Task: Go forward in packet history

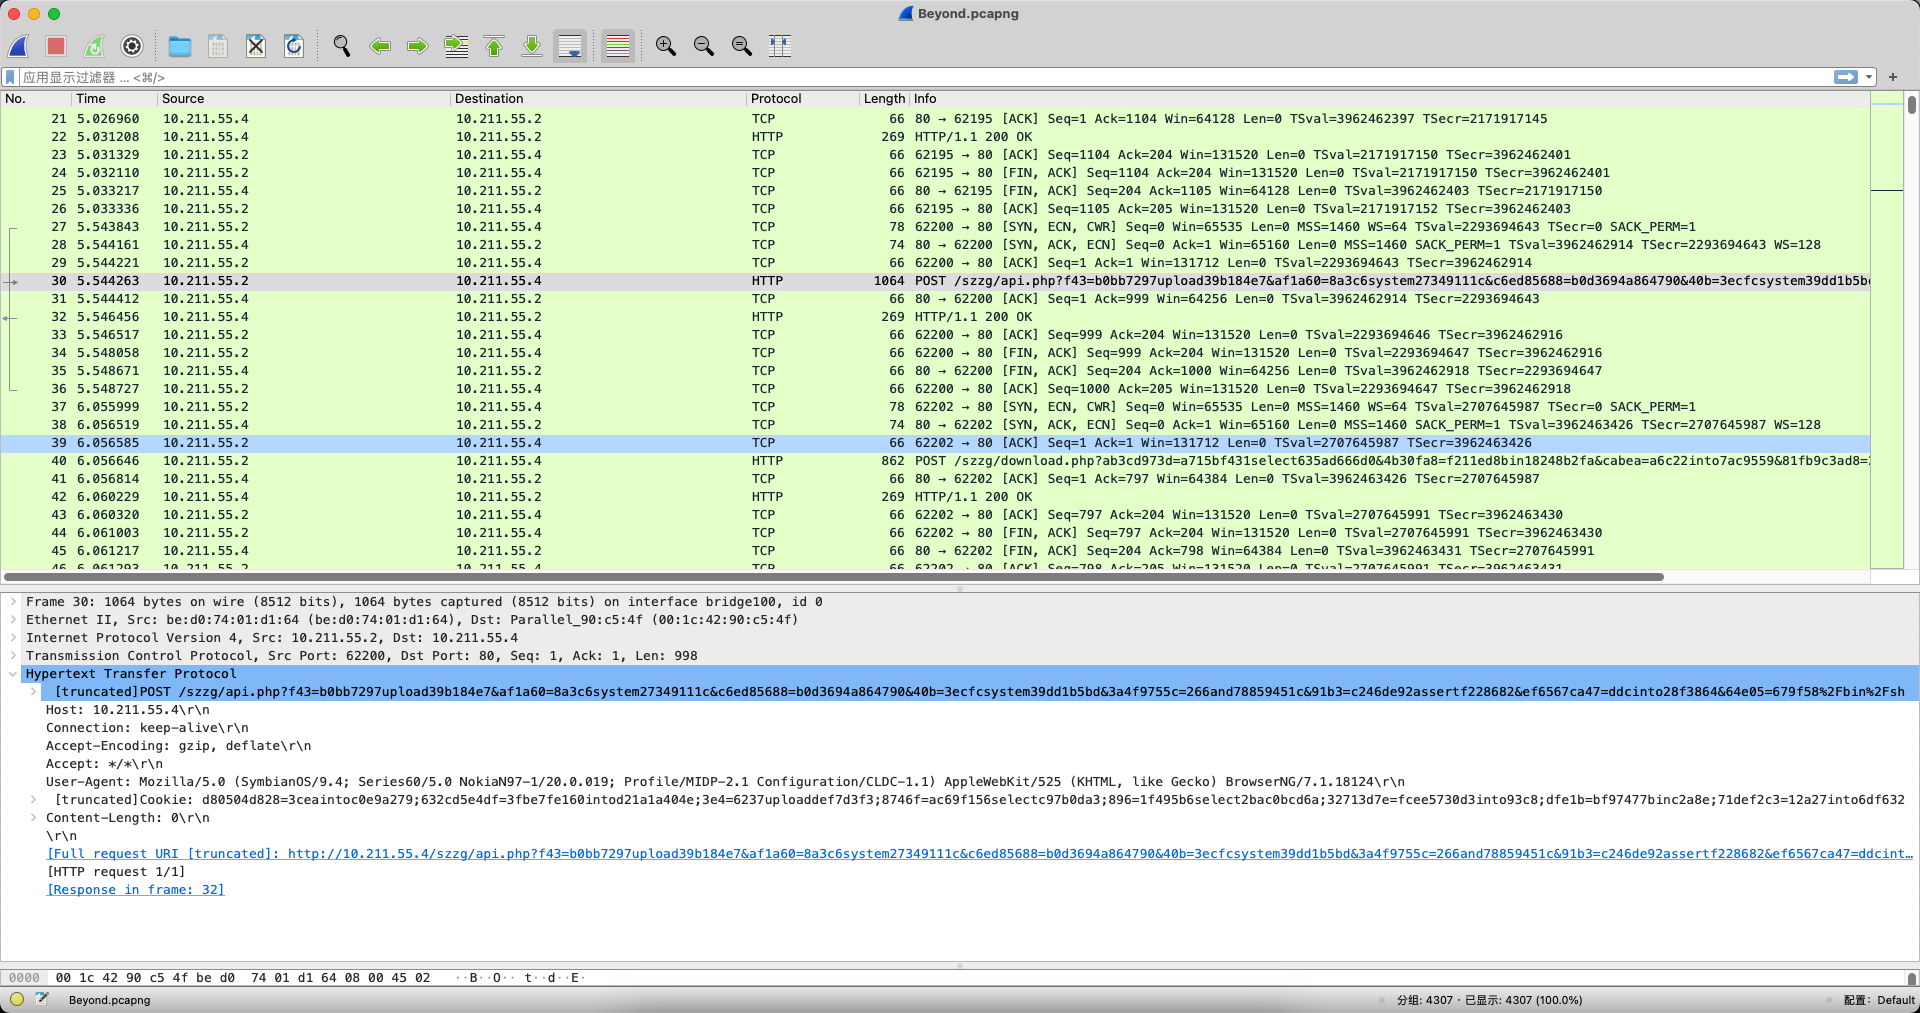Action: tap(418, 46)
